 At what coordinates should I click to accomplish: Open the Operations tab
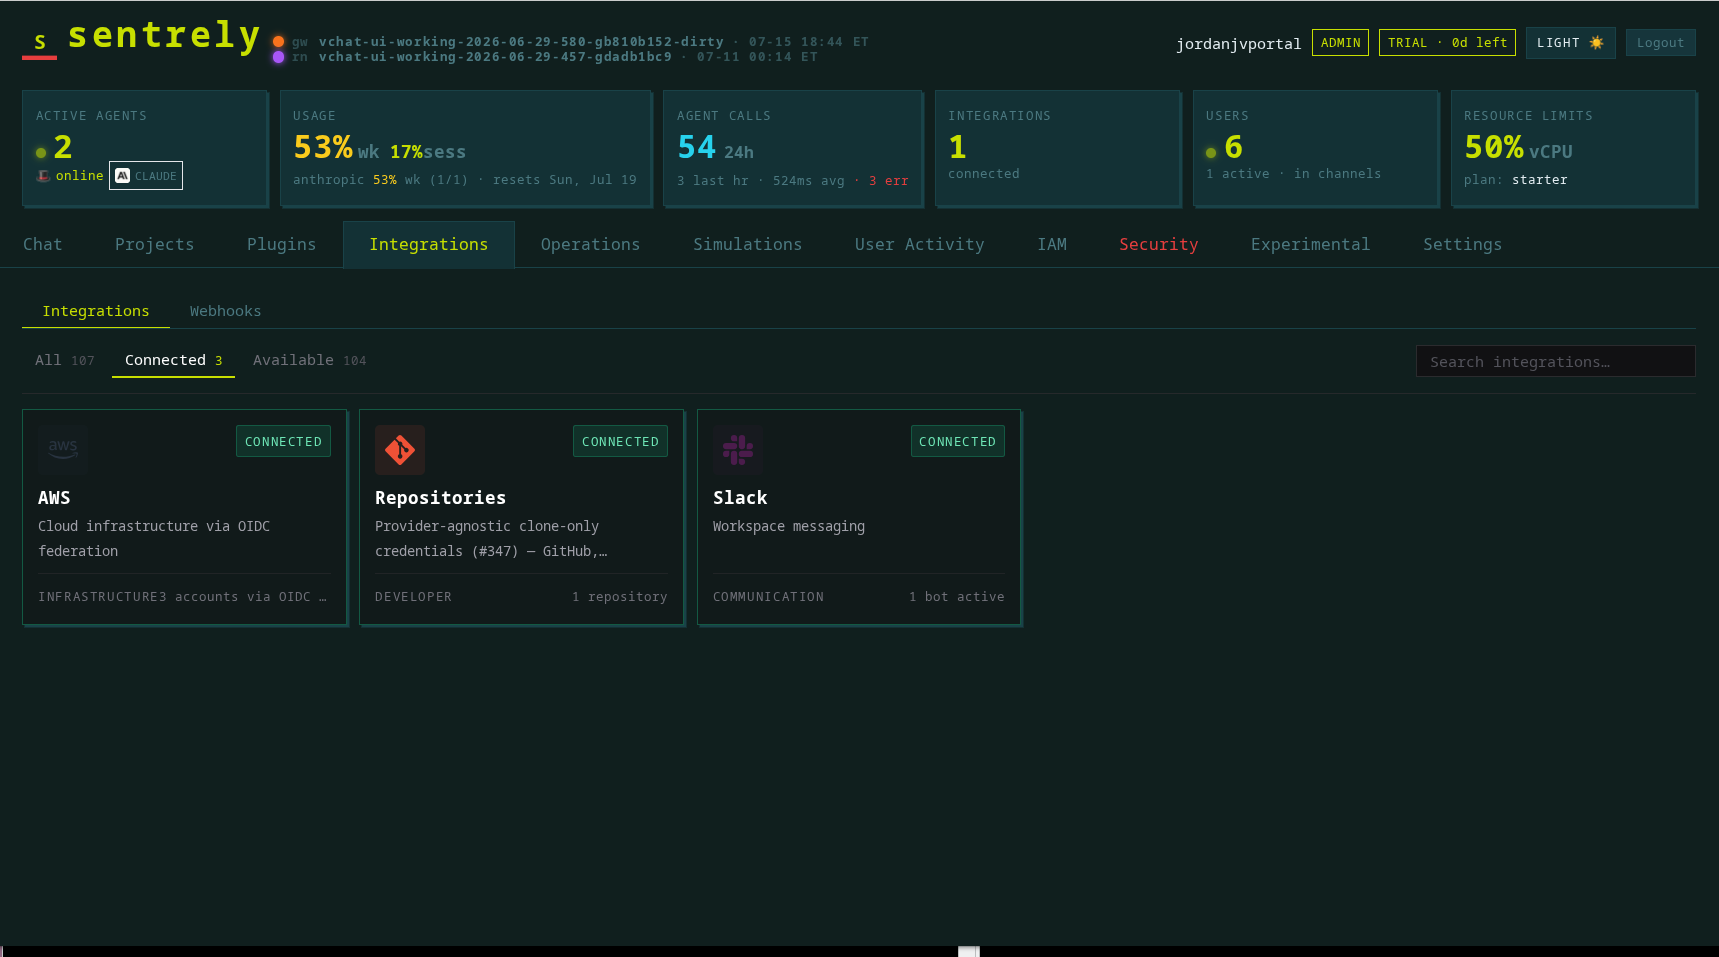click(x=590, y=244)
